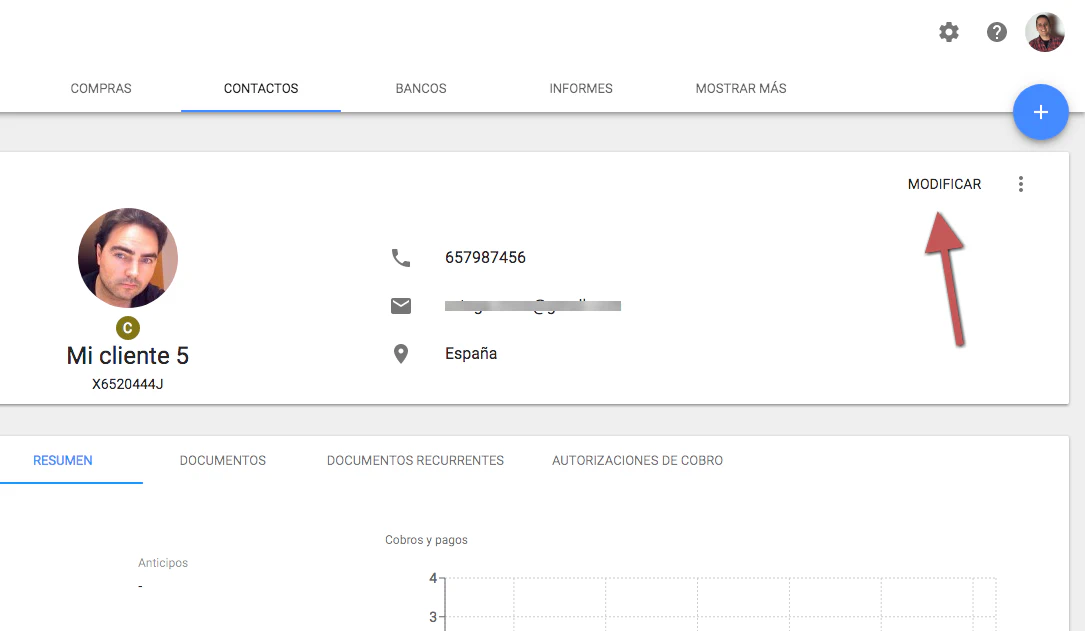Select the RESUMEN tab

[x=62, y=460]
